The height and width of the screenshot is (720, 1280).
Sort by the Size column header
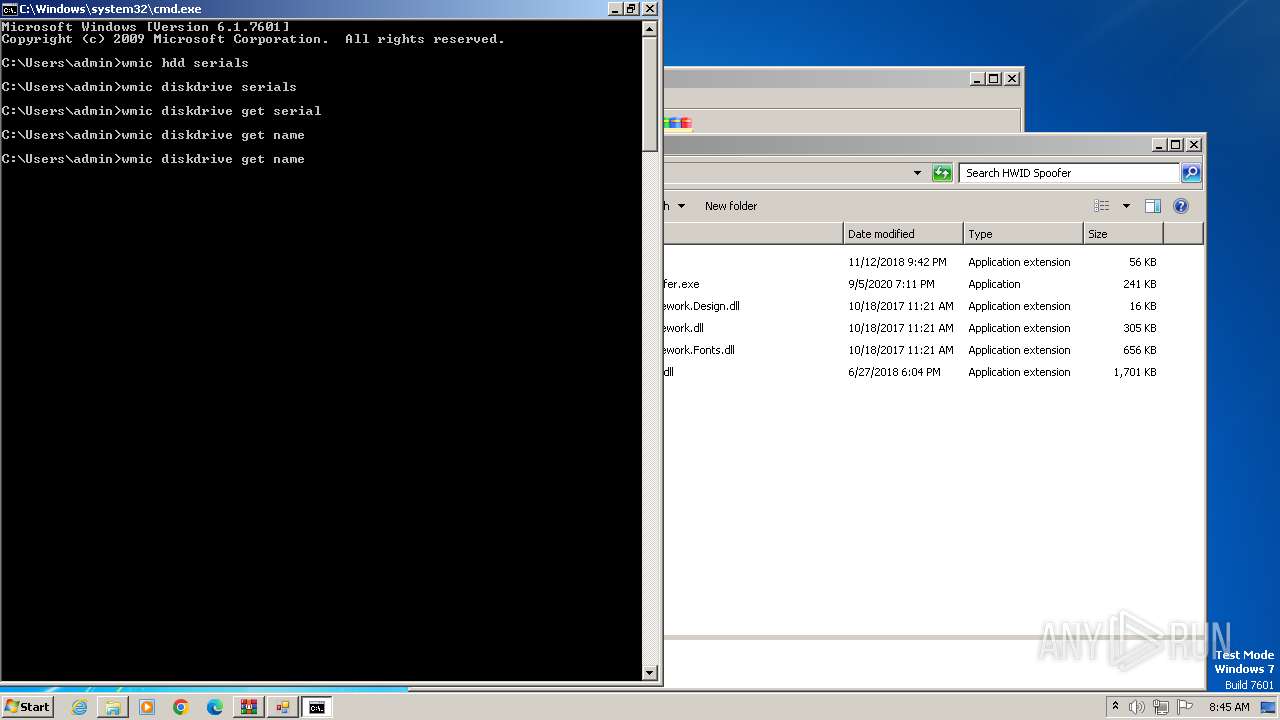(x=1123, y=234)
